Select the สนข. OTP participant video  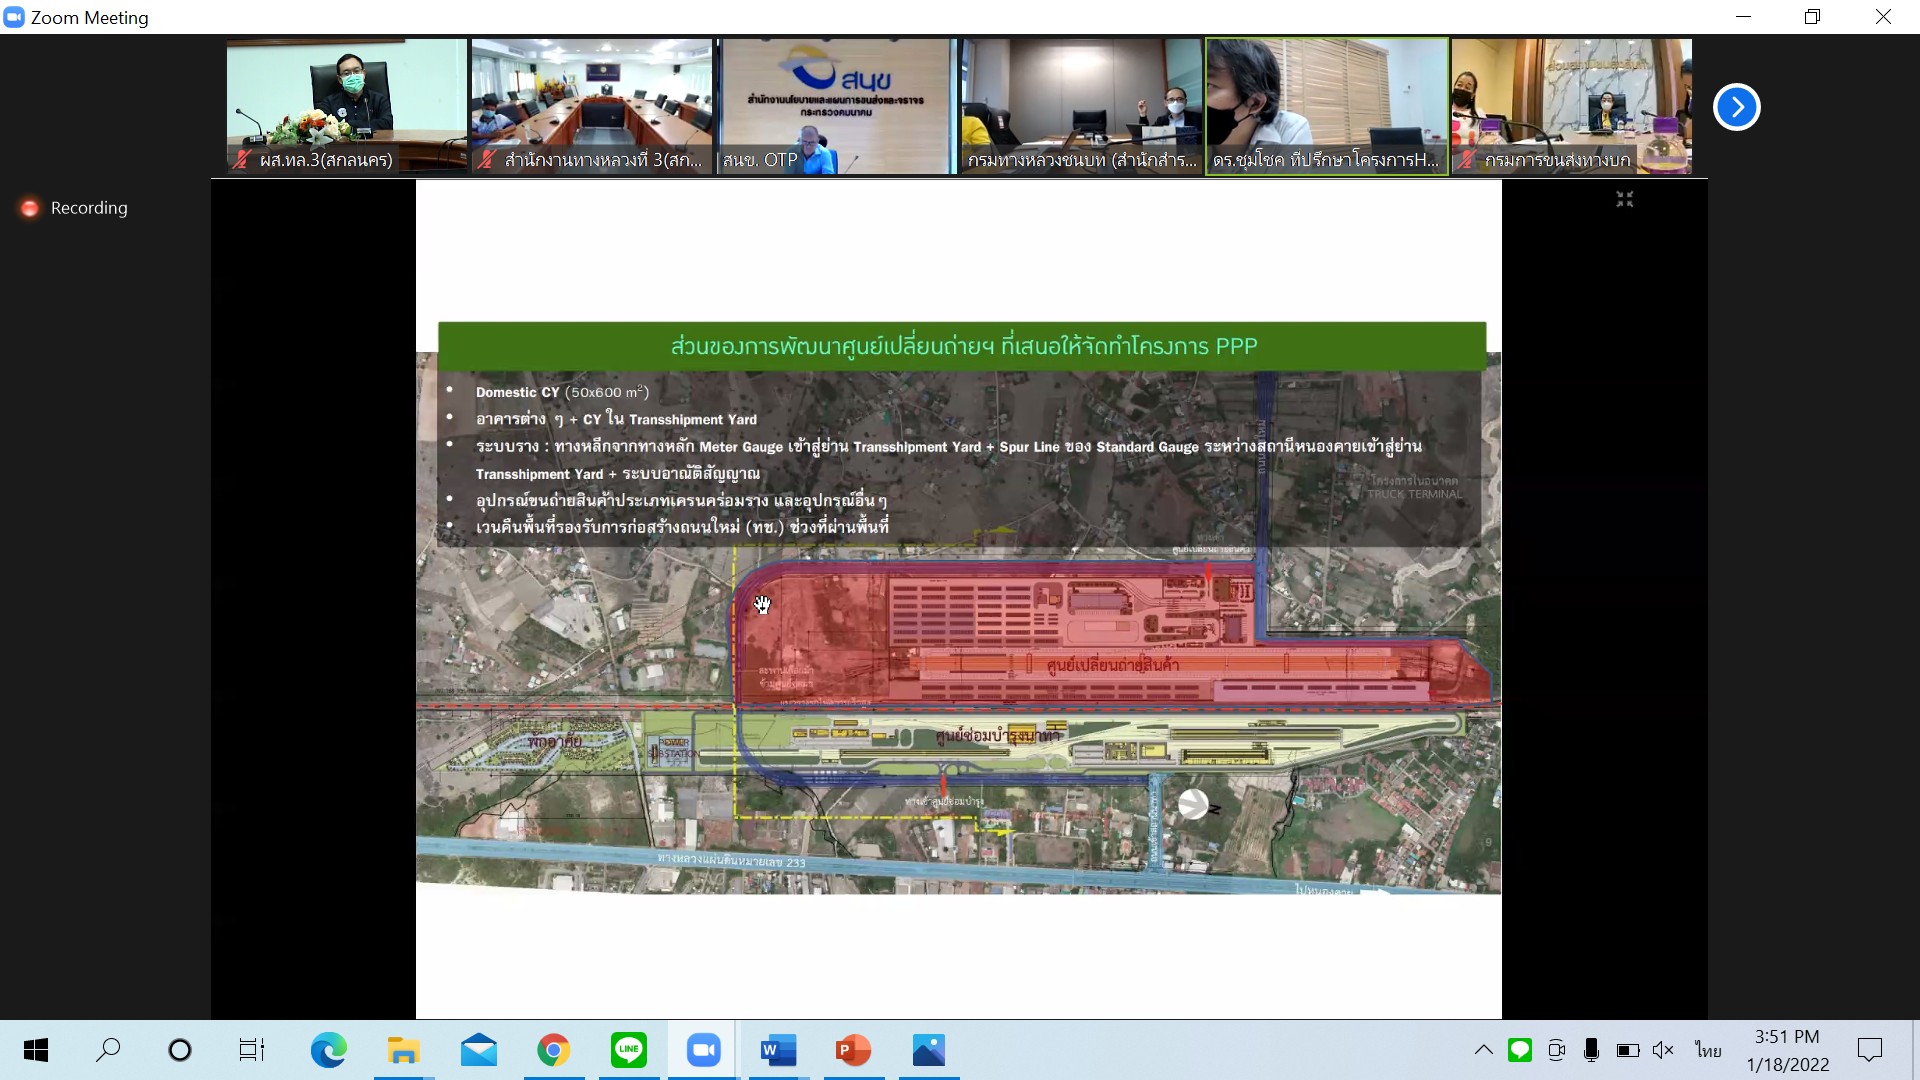[837, 106]
